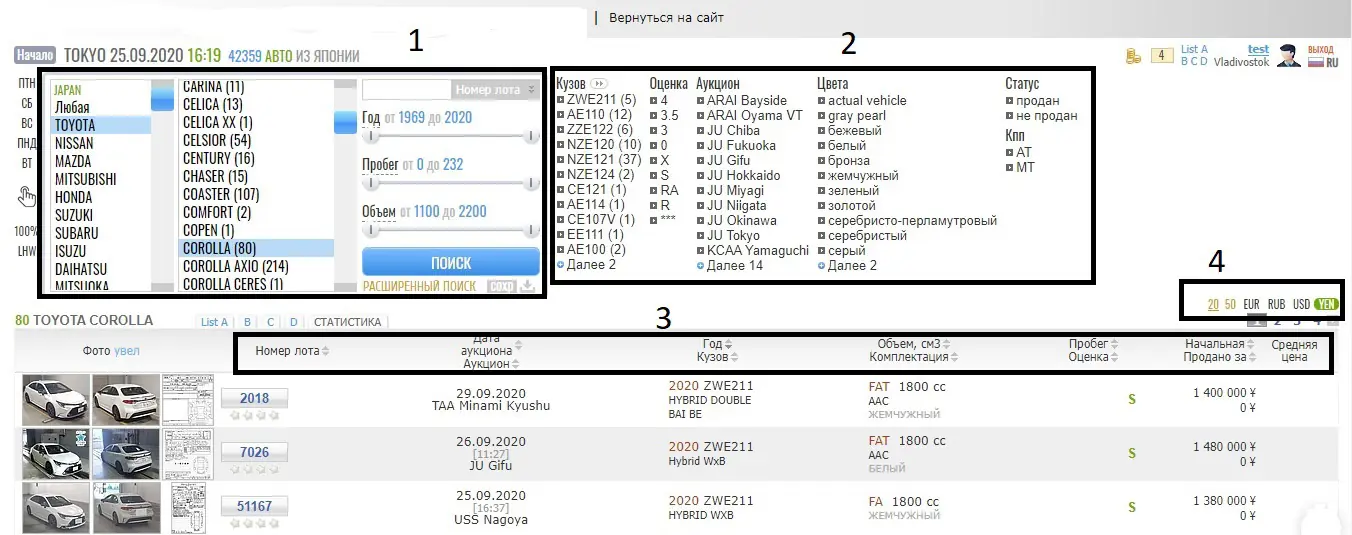Open the Номер лота dropdown
The height and width of the screenshot is (535, 1352).
(x=495, y=89)
